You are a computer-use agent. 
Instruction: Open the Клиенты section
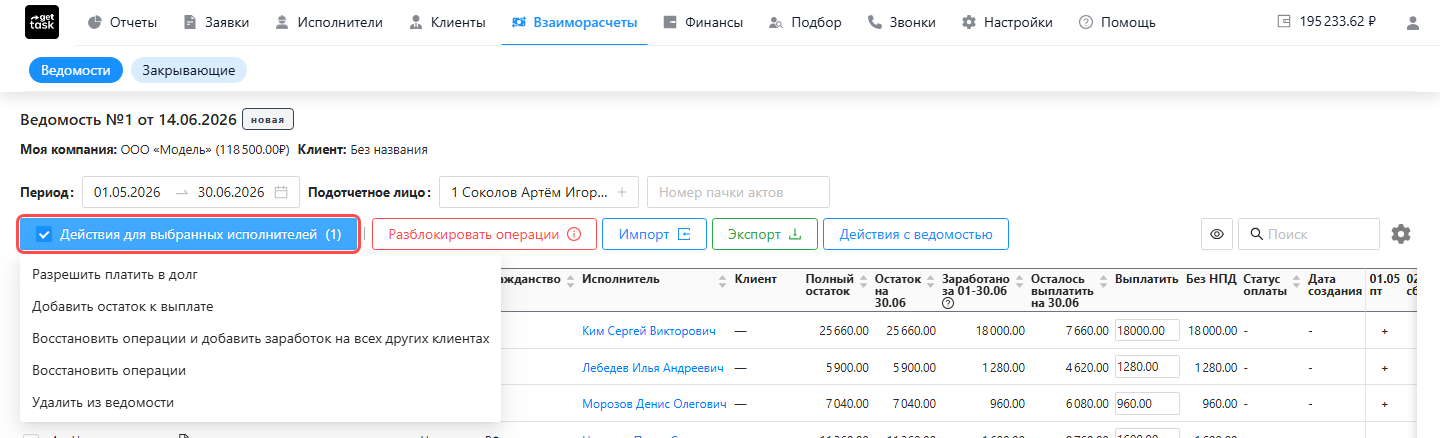447,22
